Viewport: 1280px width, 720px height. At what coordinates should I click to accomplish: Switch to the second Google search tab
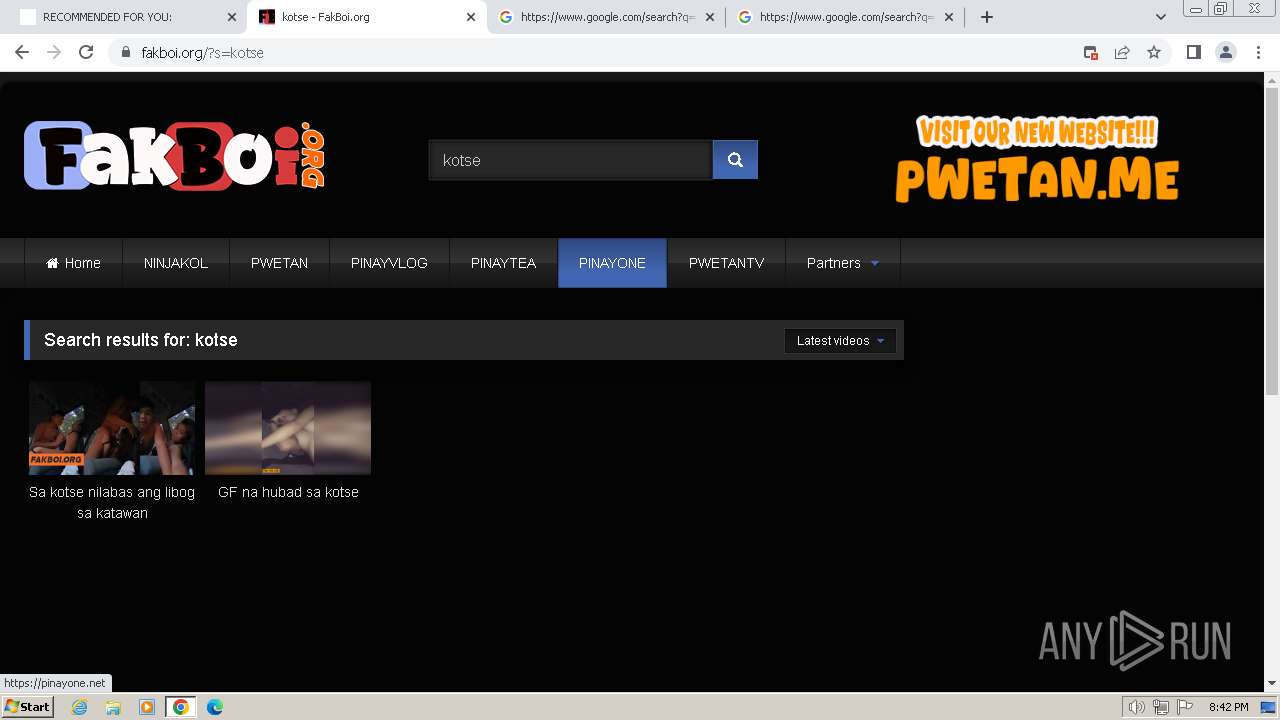846,17
